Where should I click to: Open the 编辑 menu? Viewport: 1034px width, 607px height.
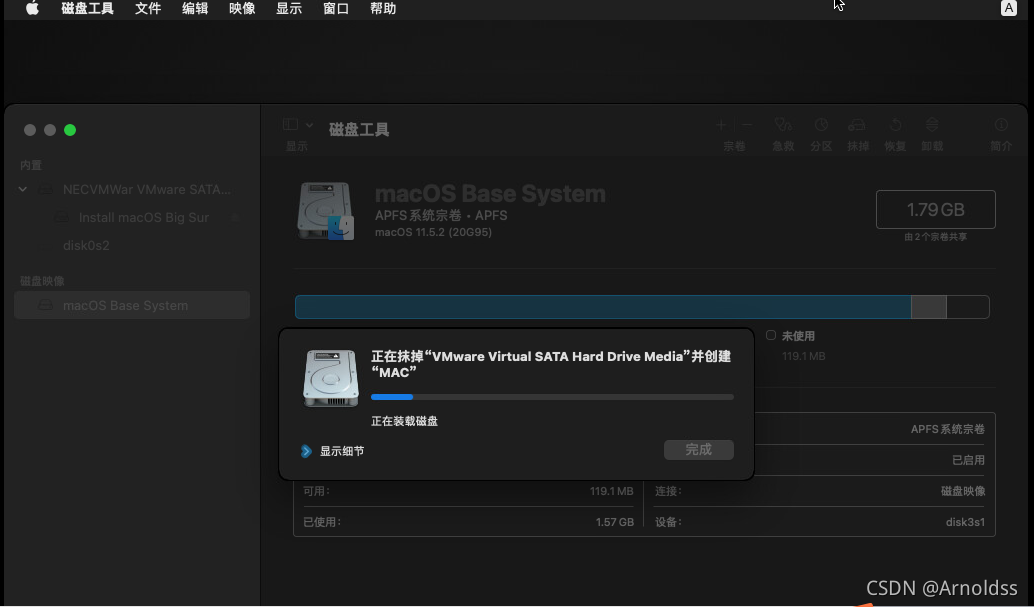coord(195,9)
